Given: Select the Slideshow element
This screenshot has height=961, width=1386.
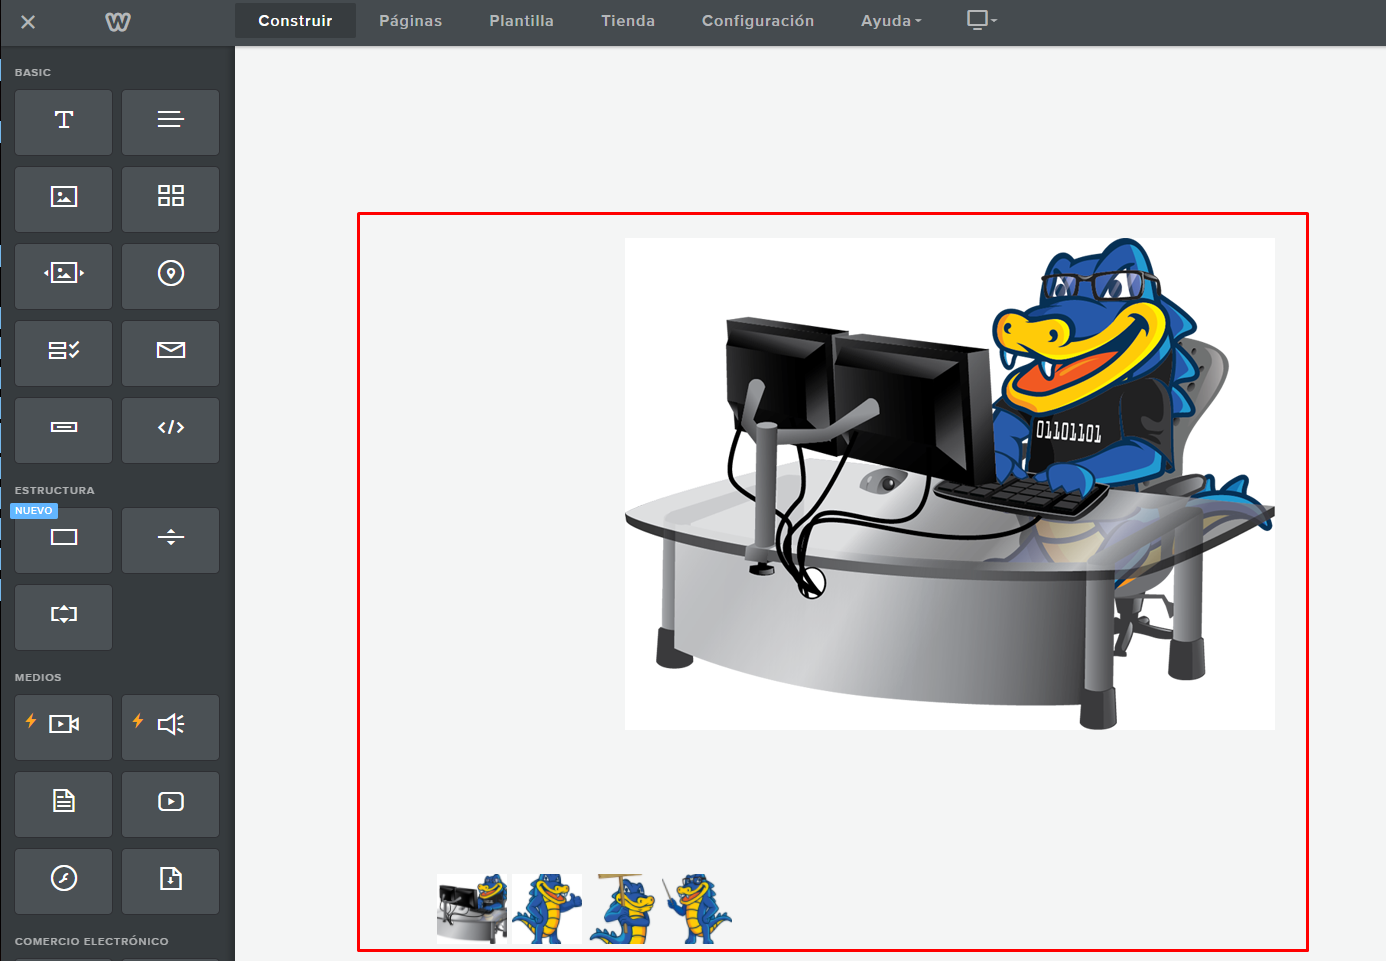Looking at the screenshot, I should tap(64, 276).
